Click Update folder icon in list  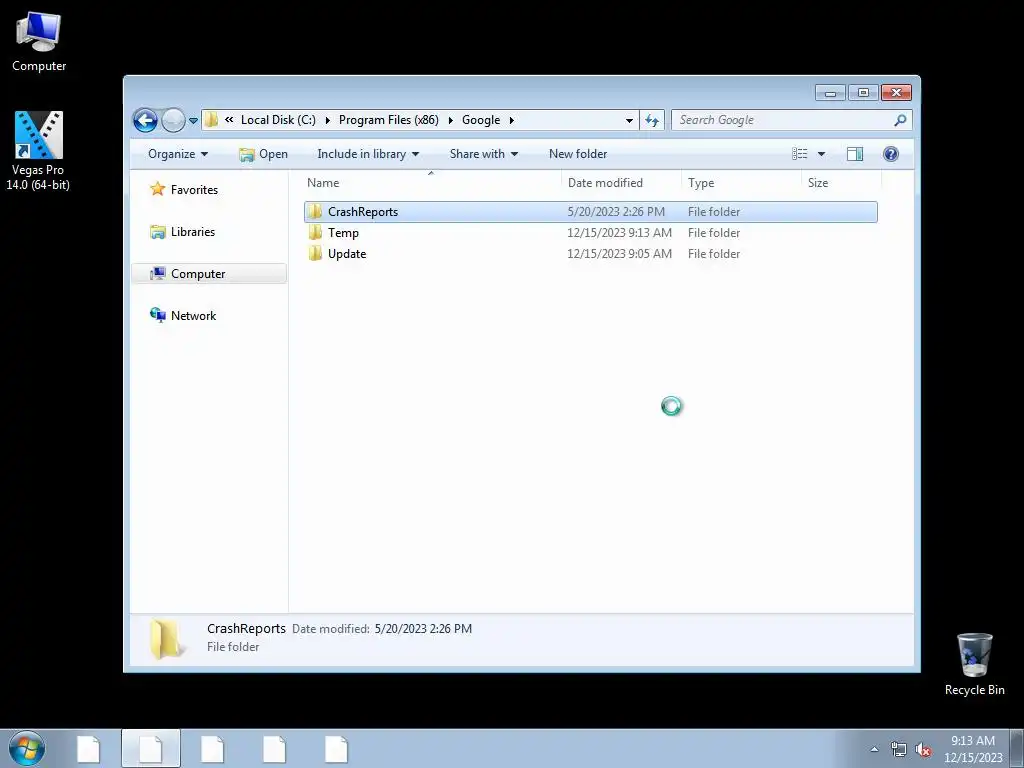(x=315, y=253)
